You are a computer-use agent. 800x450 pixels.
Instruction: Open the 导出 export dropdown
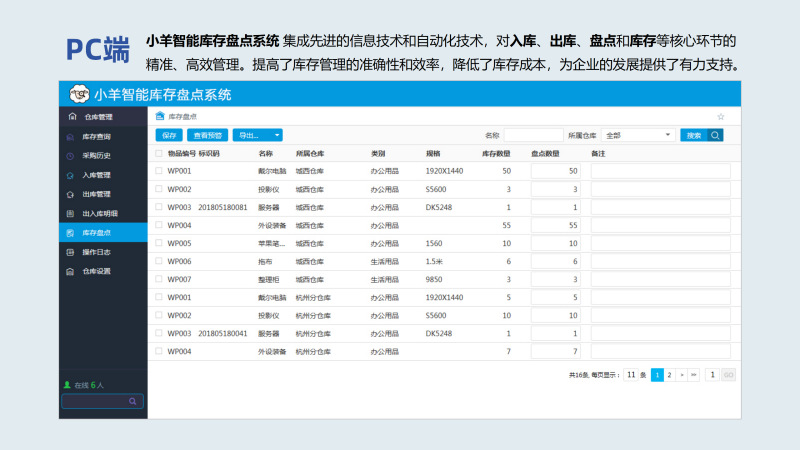(258, 135)
